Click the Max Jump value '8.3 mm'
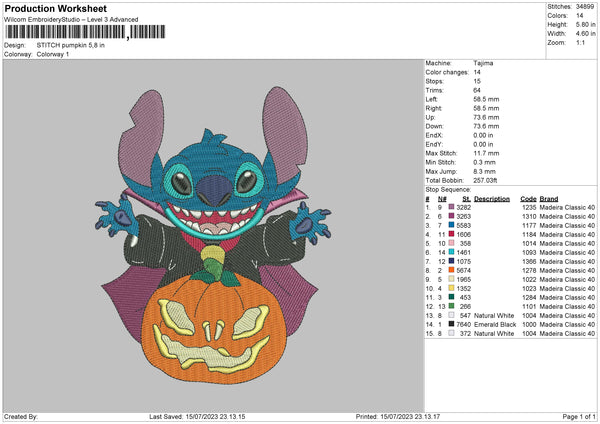The height and width of the screenshot is (424, 600). (x=484, y=171)
